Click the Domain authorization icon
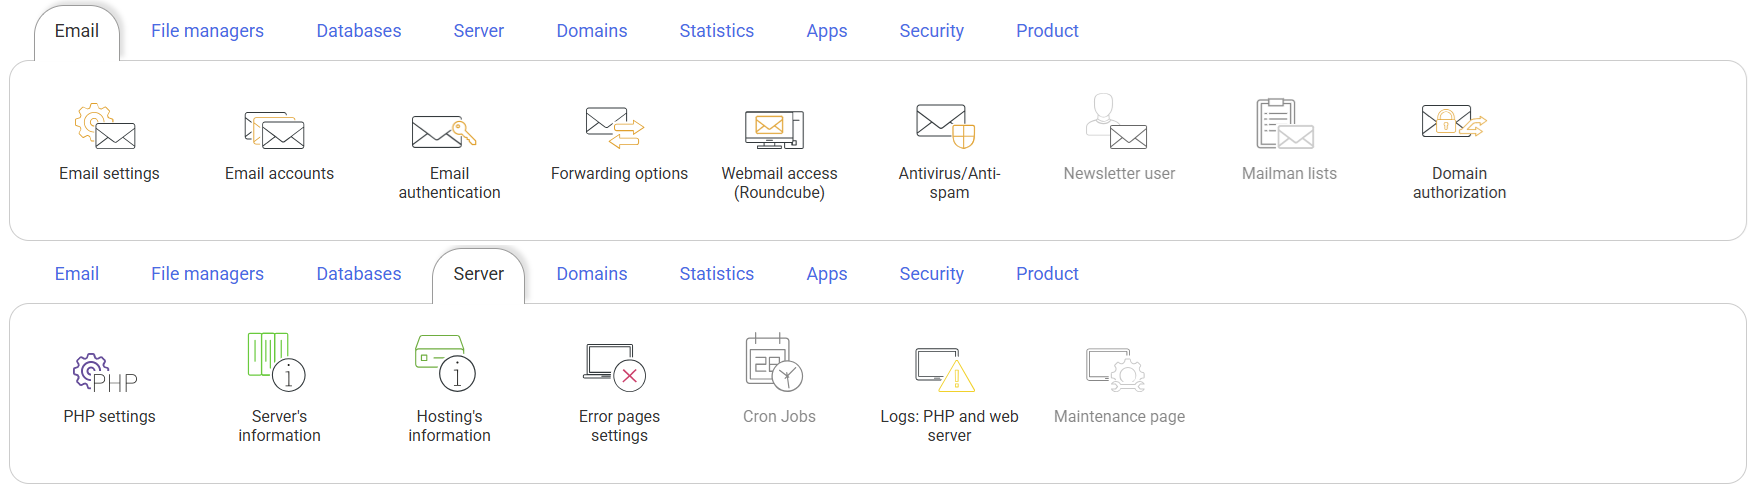The width and height of the screenshot is (1752, 494). coord(1455,124)
